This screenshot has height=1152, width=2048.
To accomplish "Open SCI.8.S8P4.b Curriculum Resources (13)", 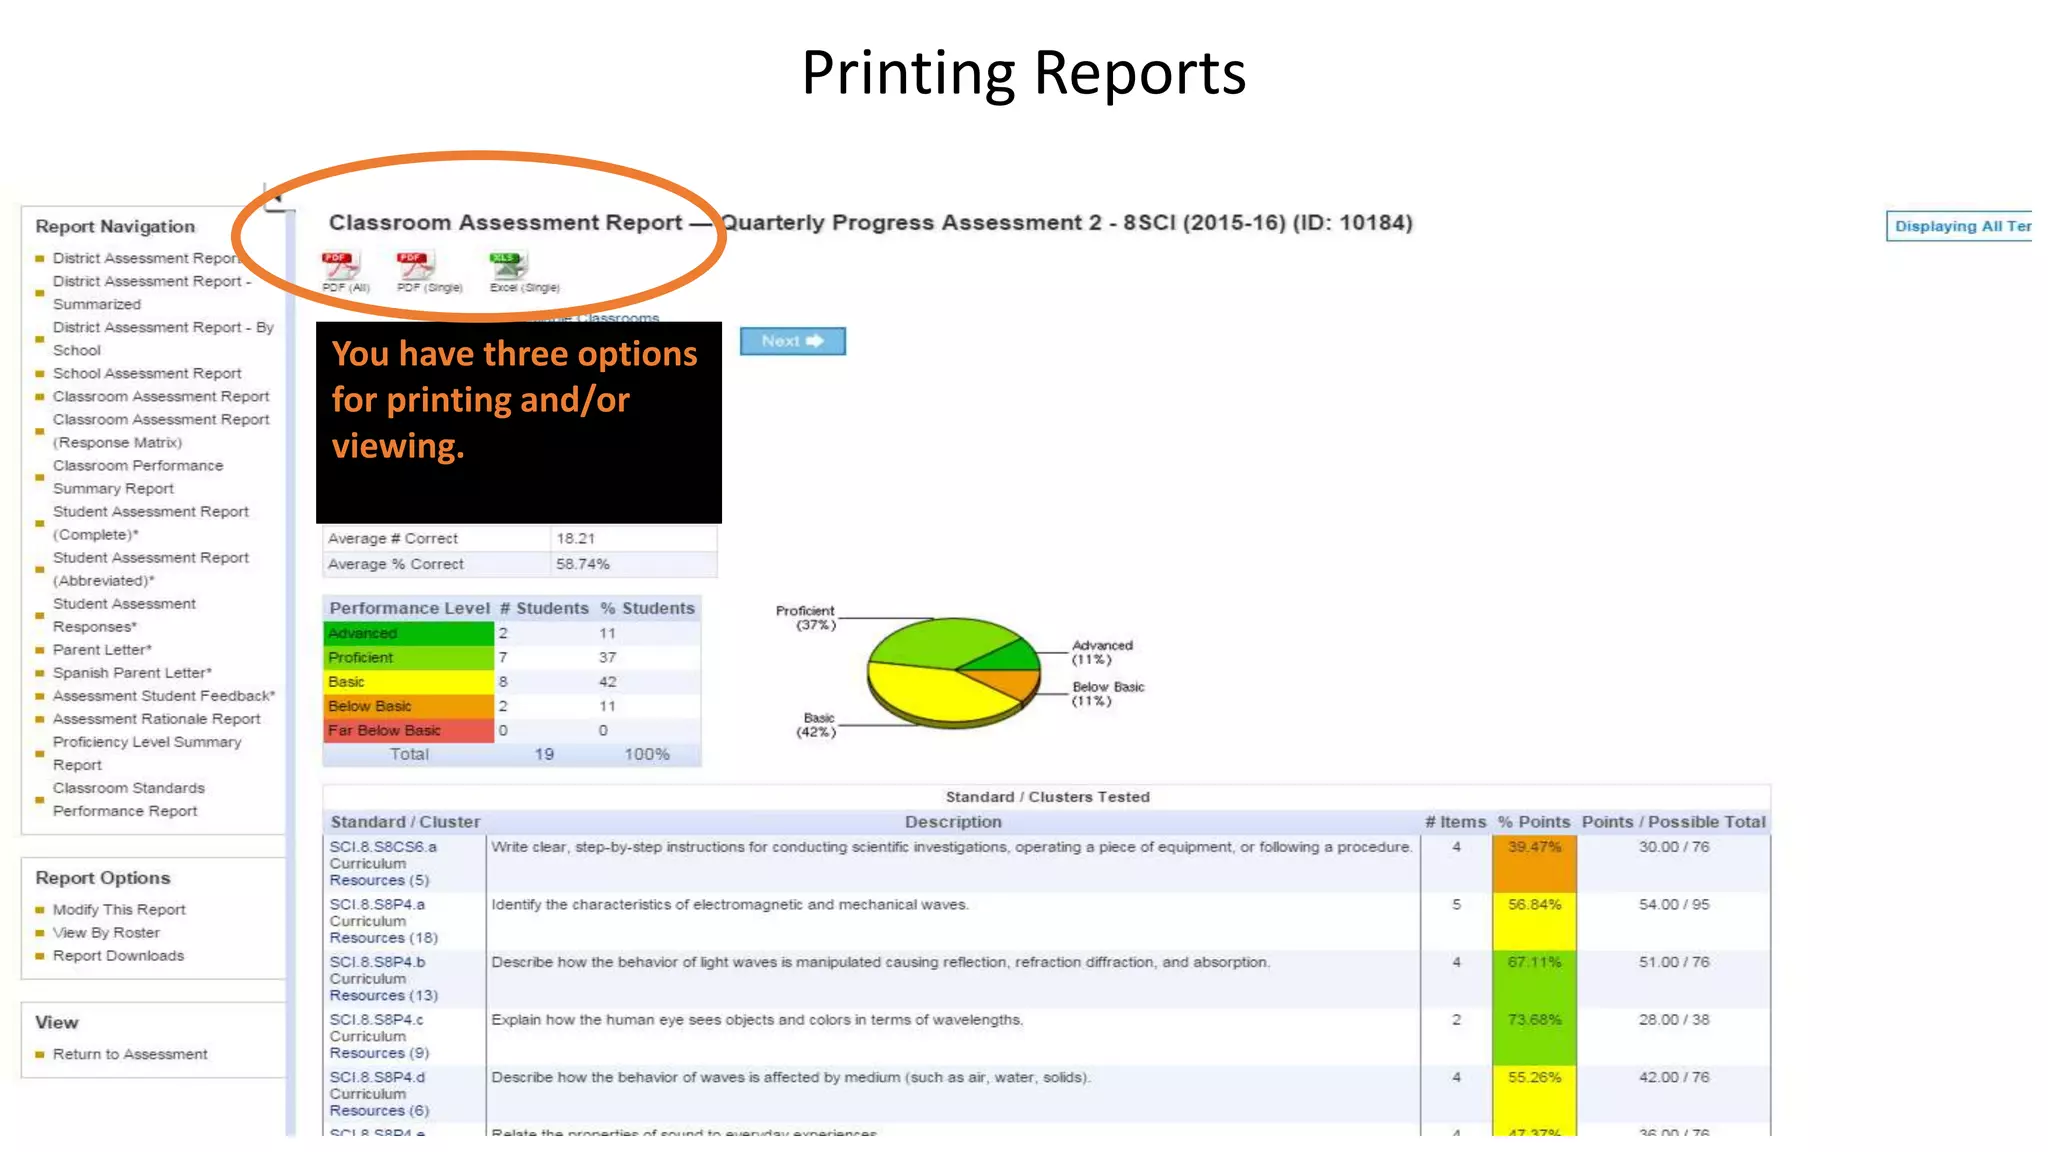I will (x=384, y=995).
